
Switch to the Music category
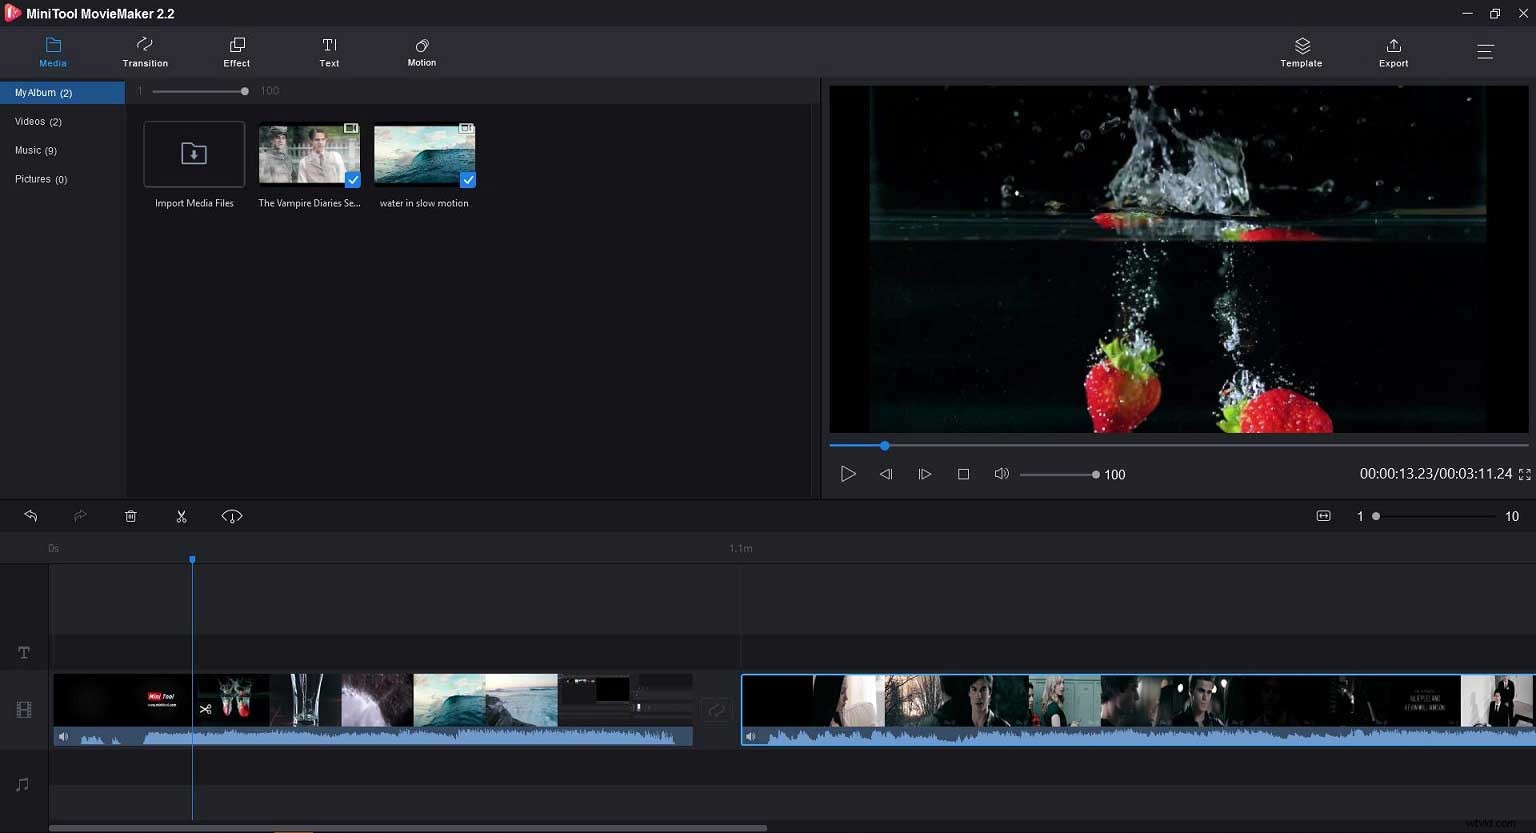36,150
